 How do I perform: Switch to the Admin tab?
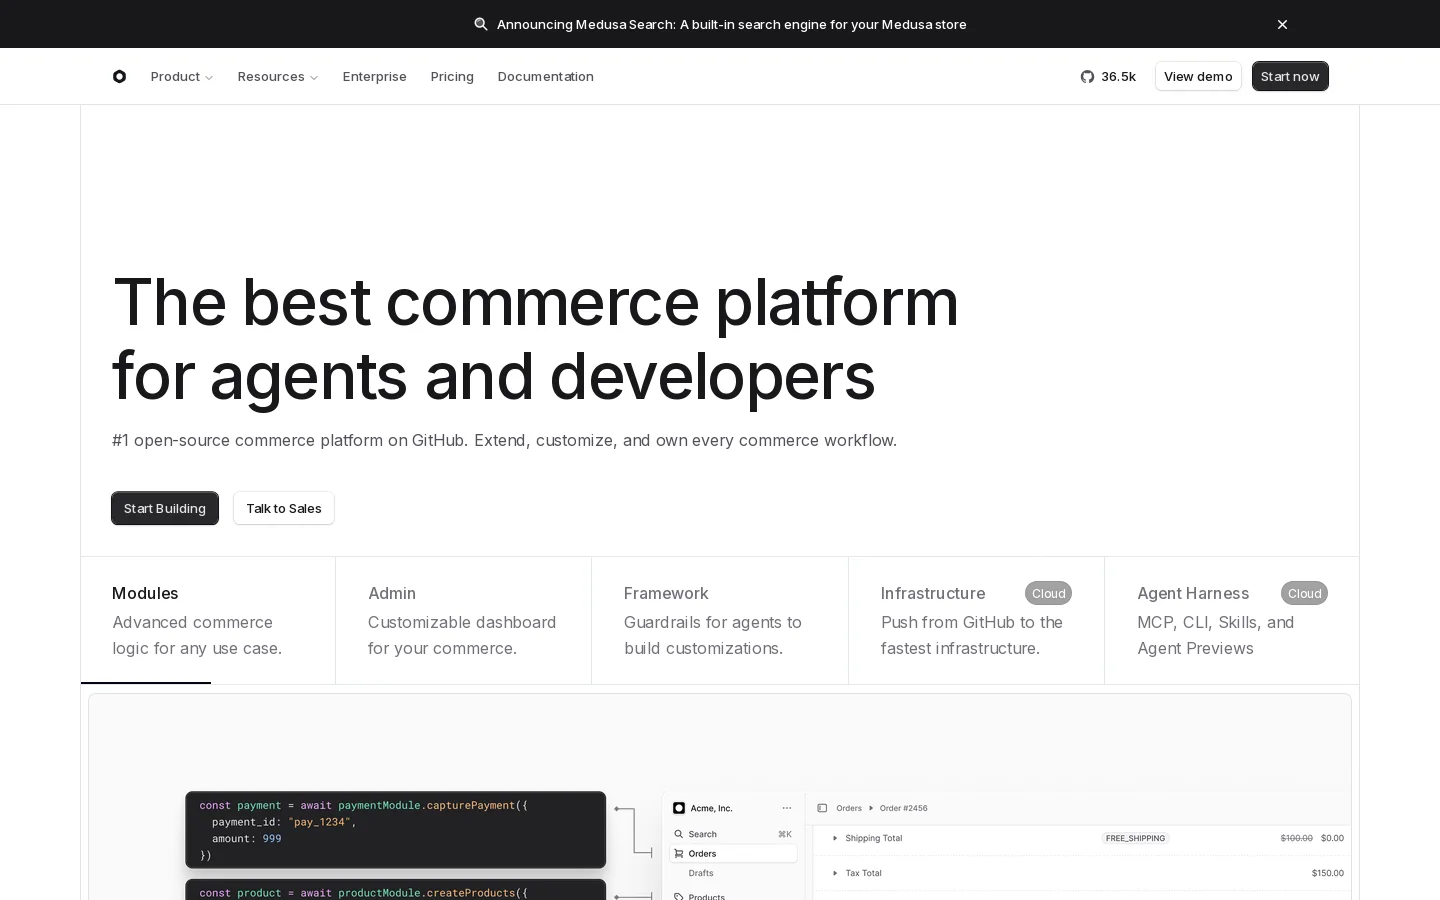(464, 620)
